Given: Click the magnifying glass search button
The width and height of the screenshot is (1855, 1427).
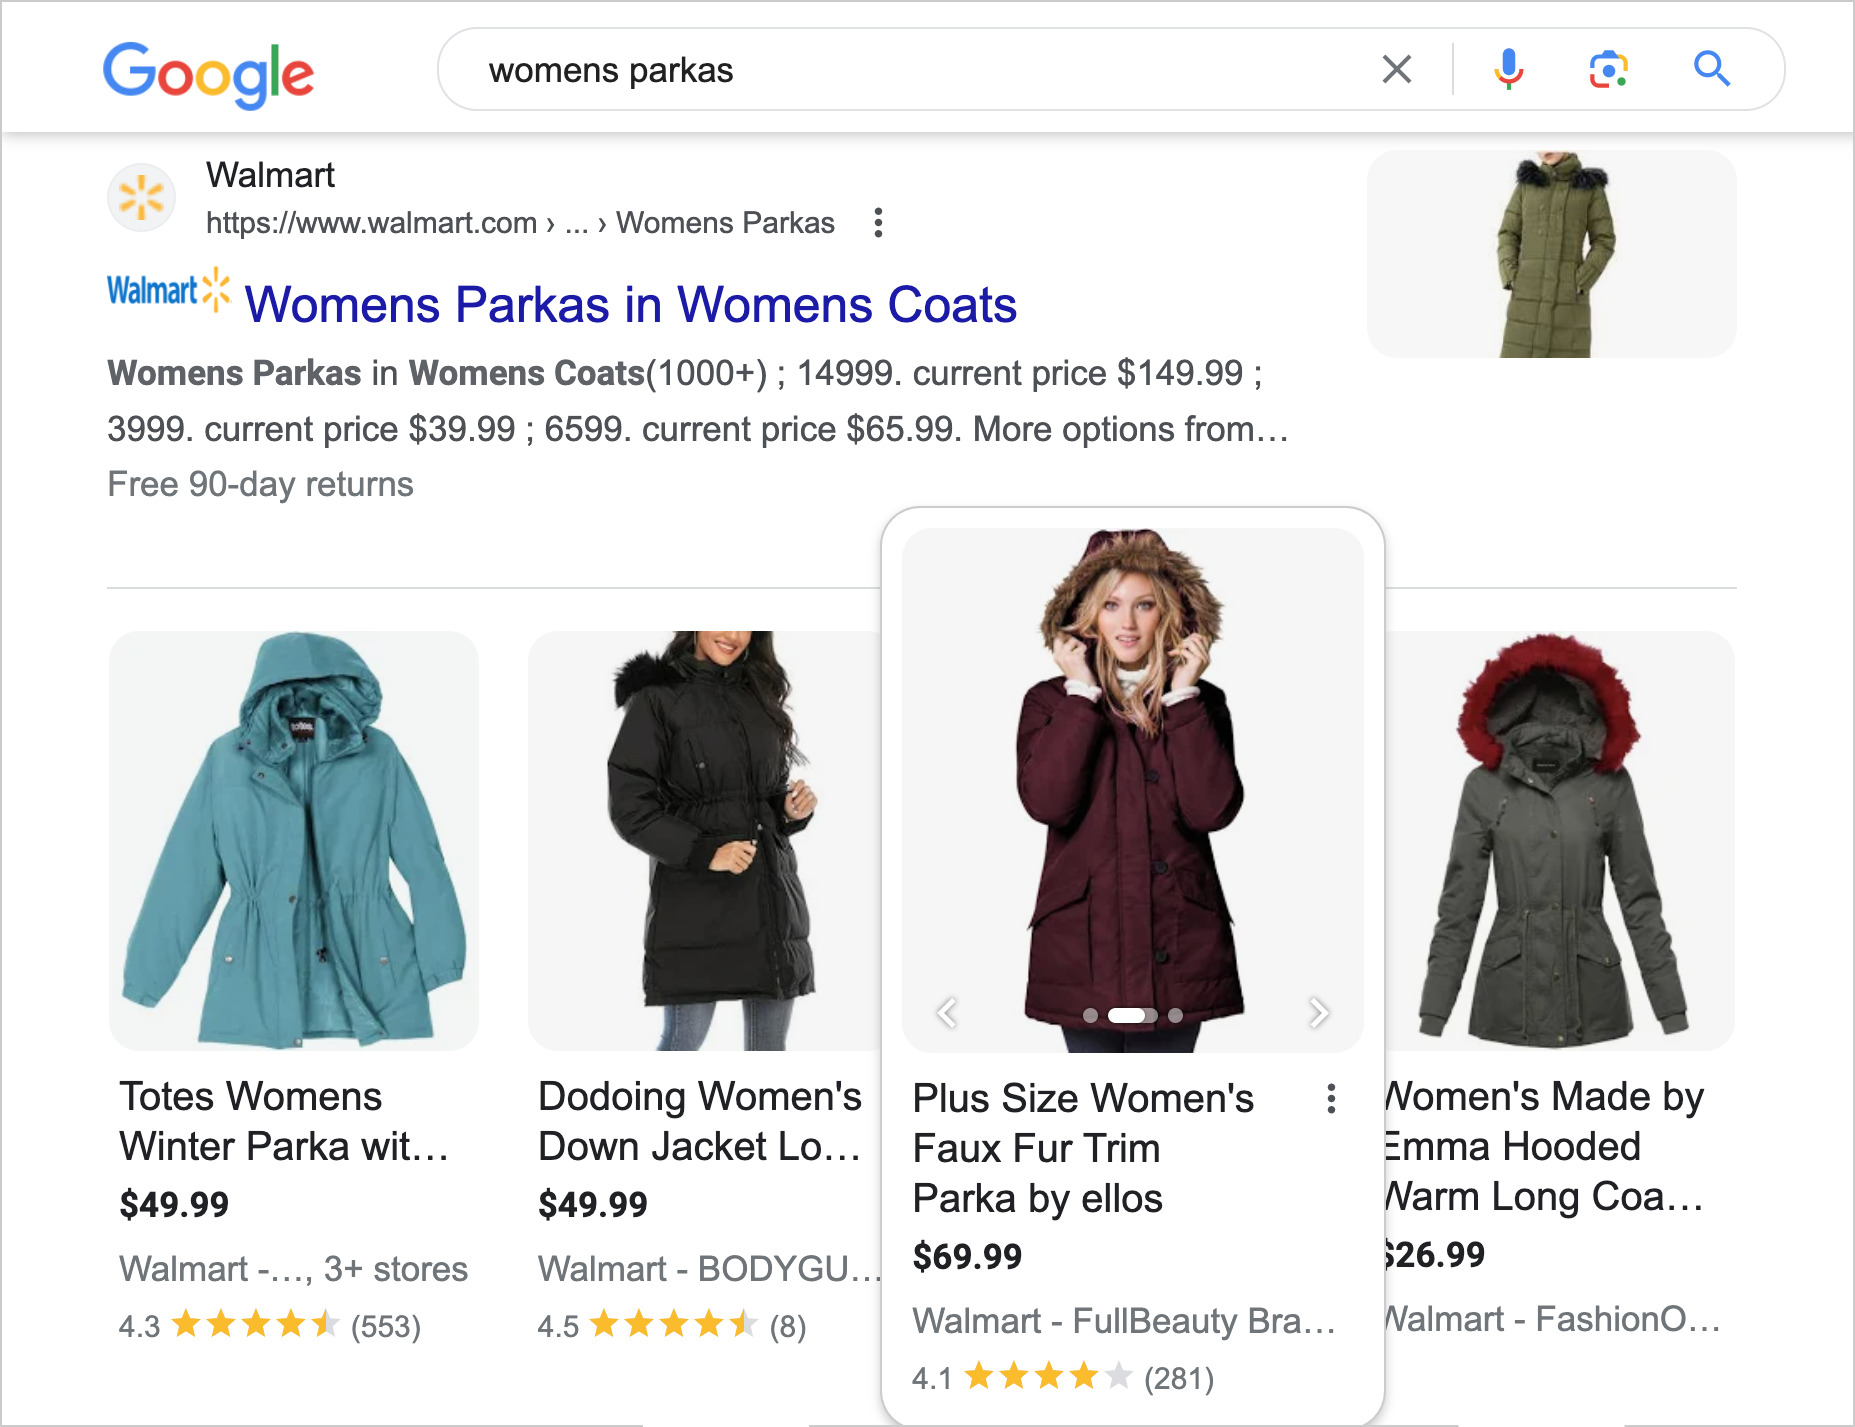Looking at the screenshot, I should click(1711, 69).
